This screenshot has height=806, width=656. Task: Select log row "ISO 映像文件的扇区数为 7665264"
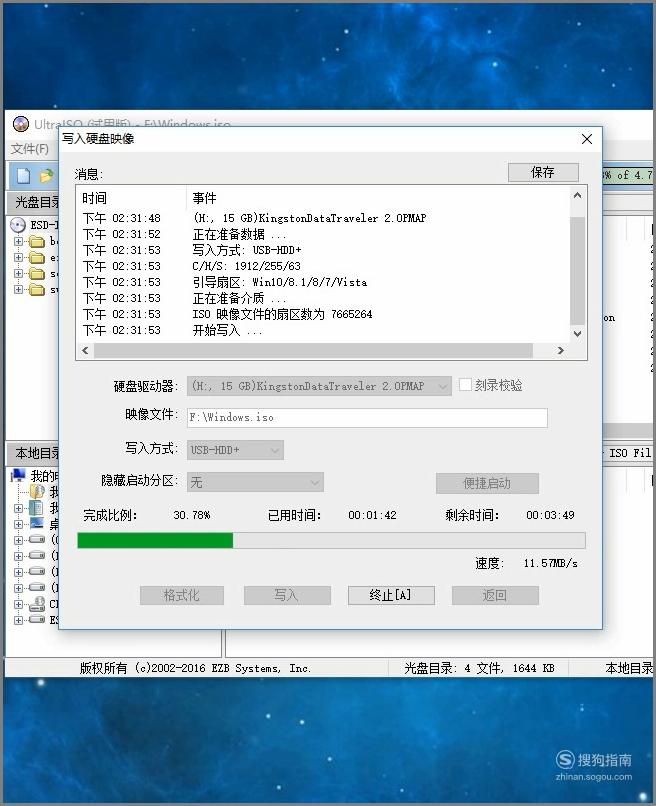323,314
